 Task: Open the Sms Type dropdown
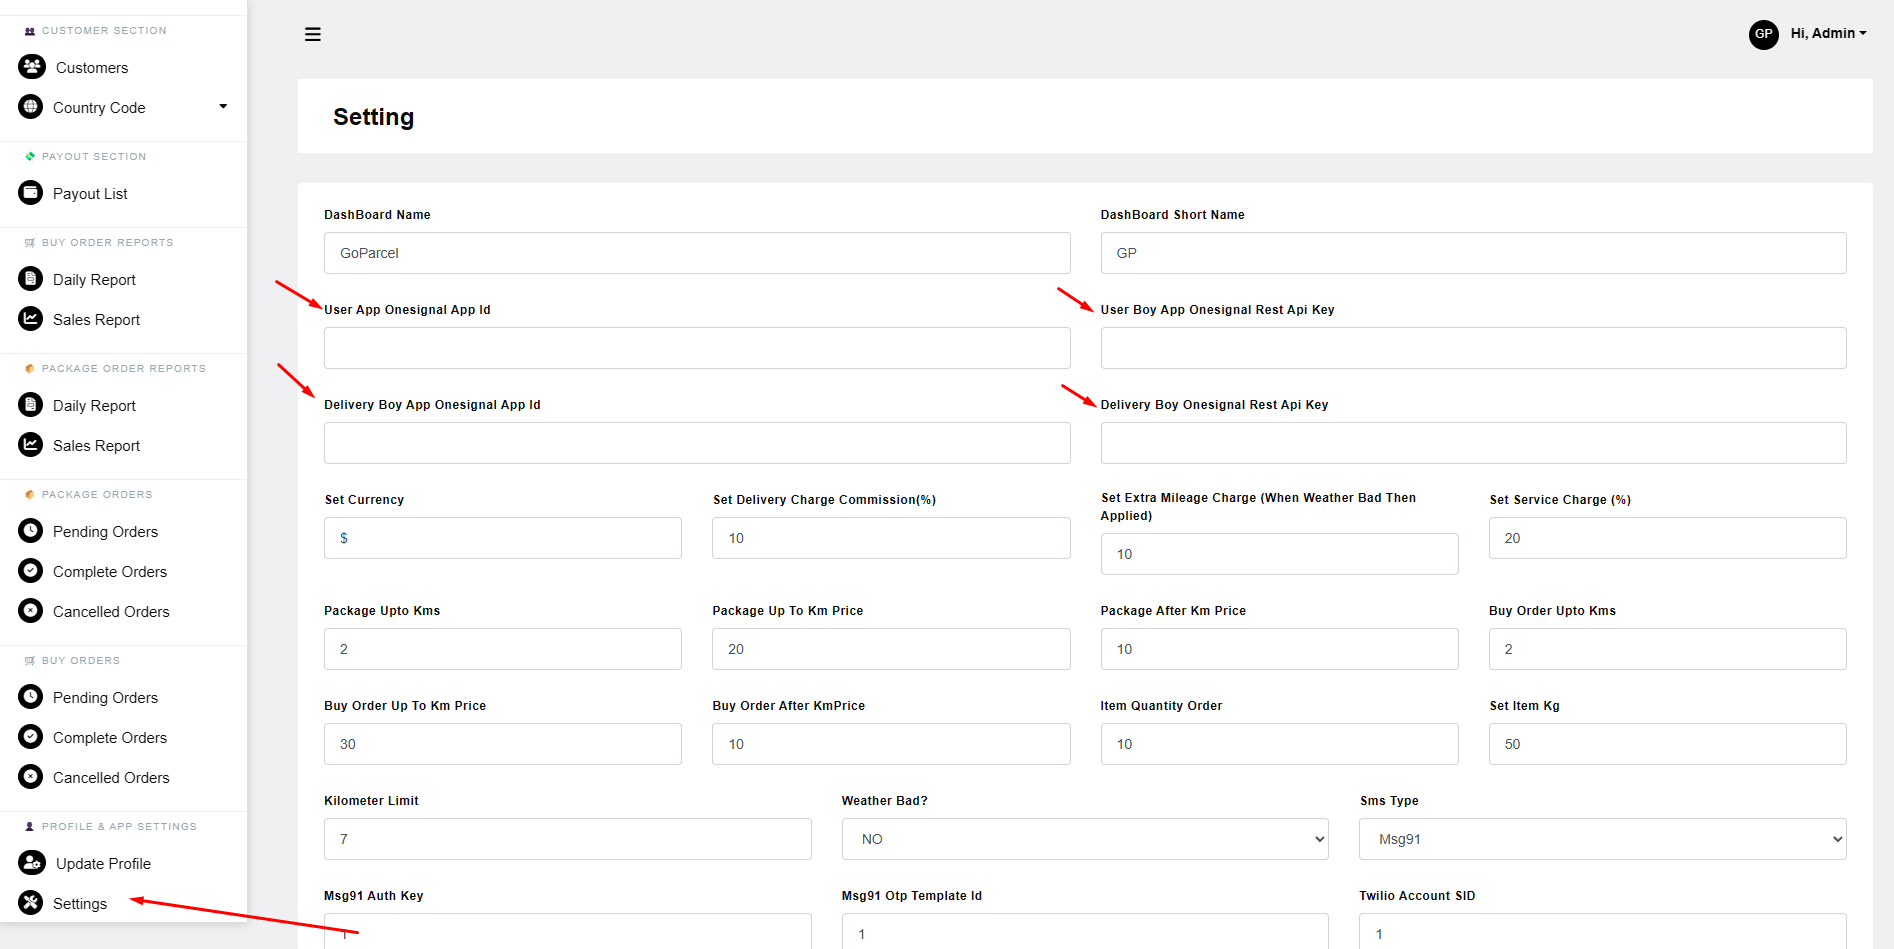pyautogui.click(x=1601, y=839)
